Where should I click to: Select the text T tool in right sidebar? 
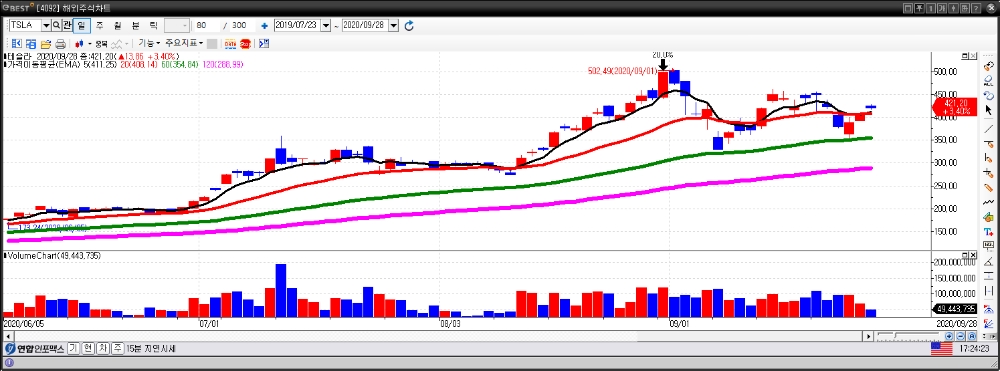pos(989,231)
